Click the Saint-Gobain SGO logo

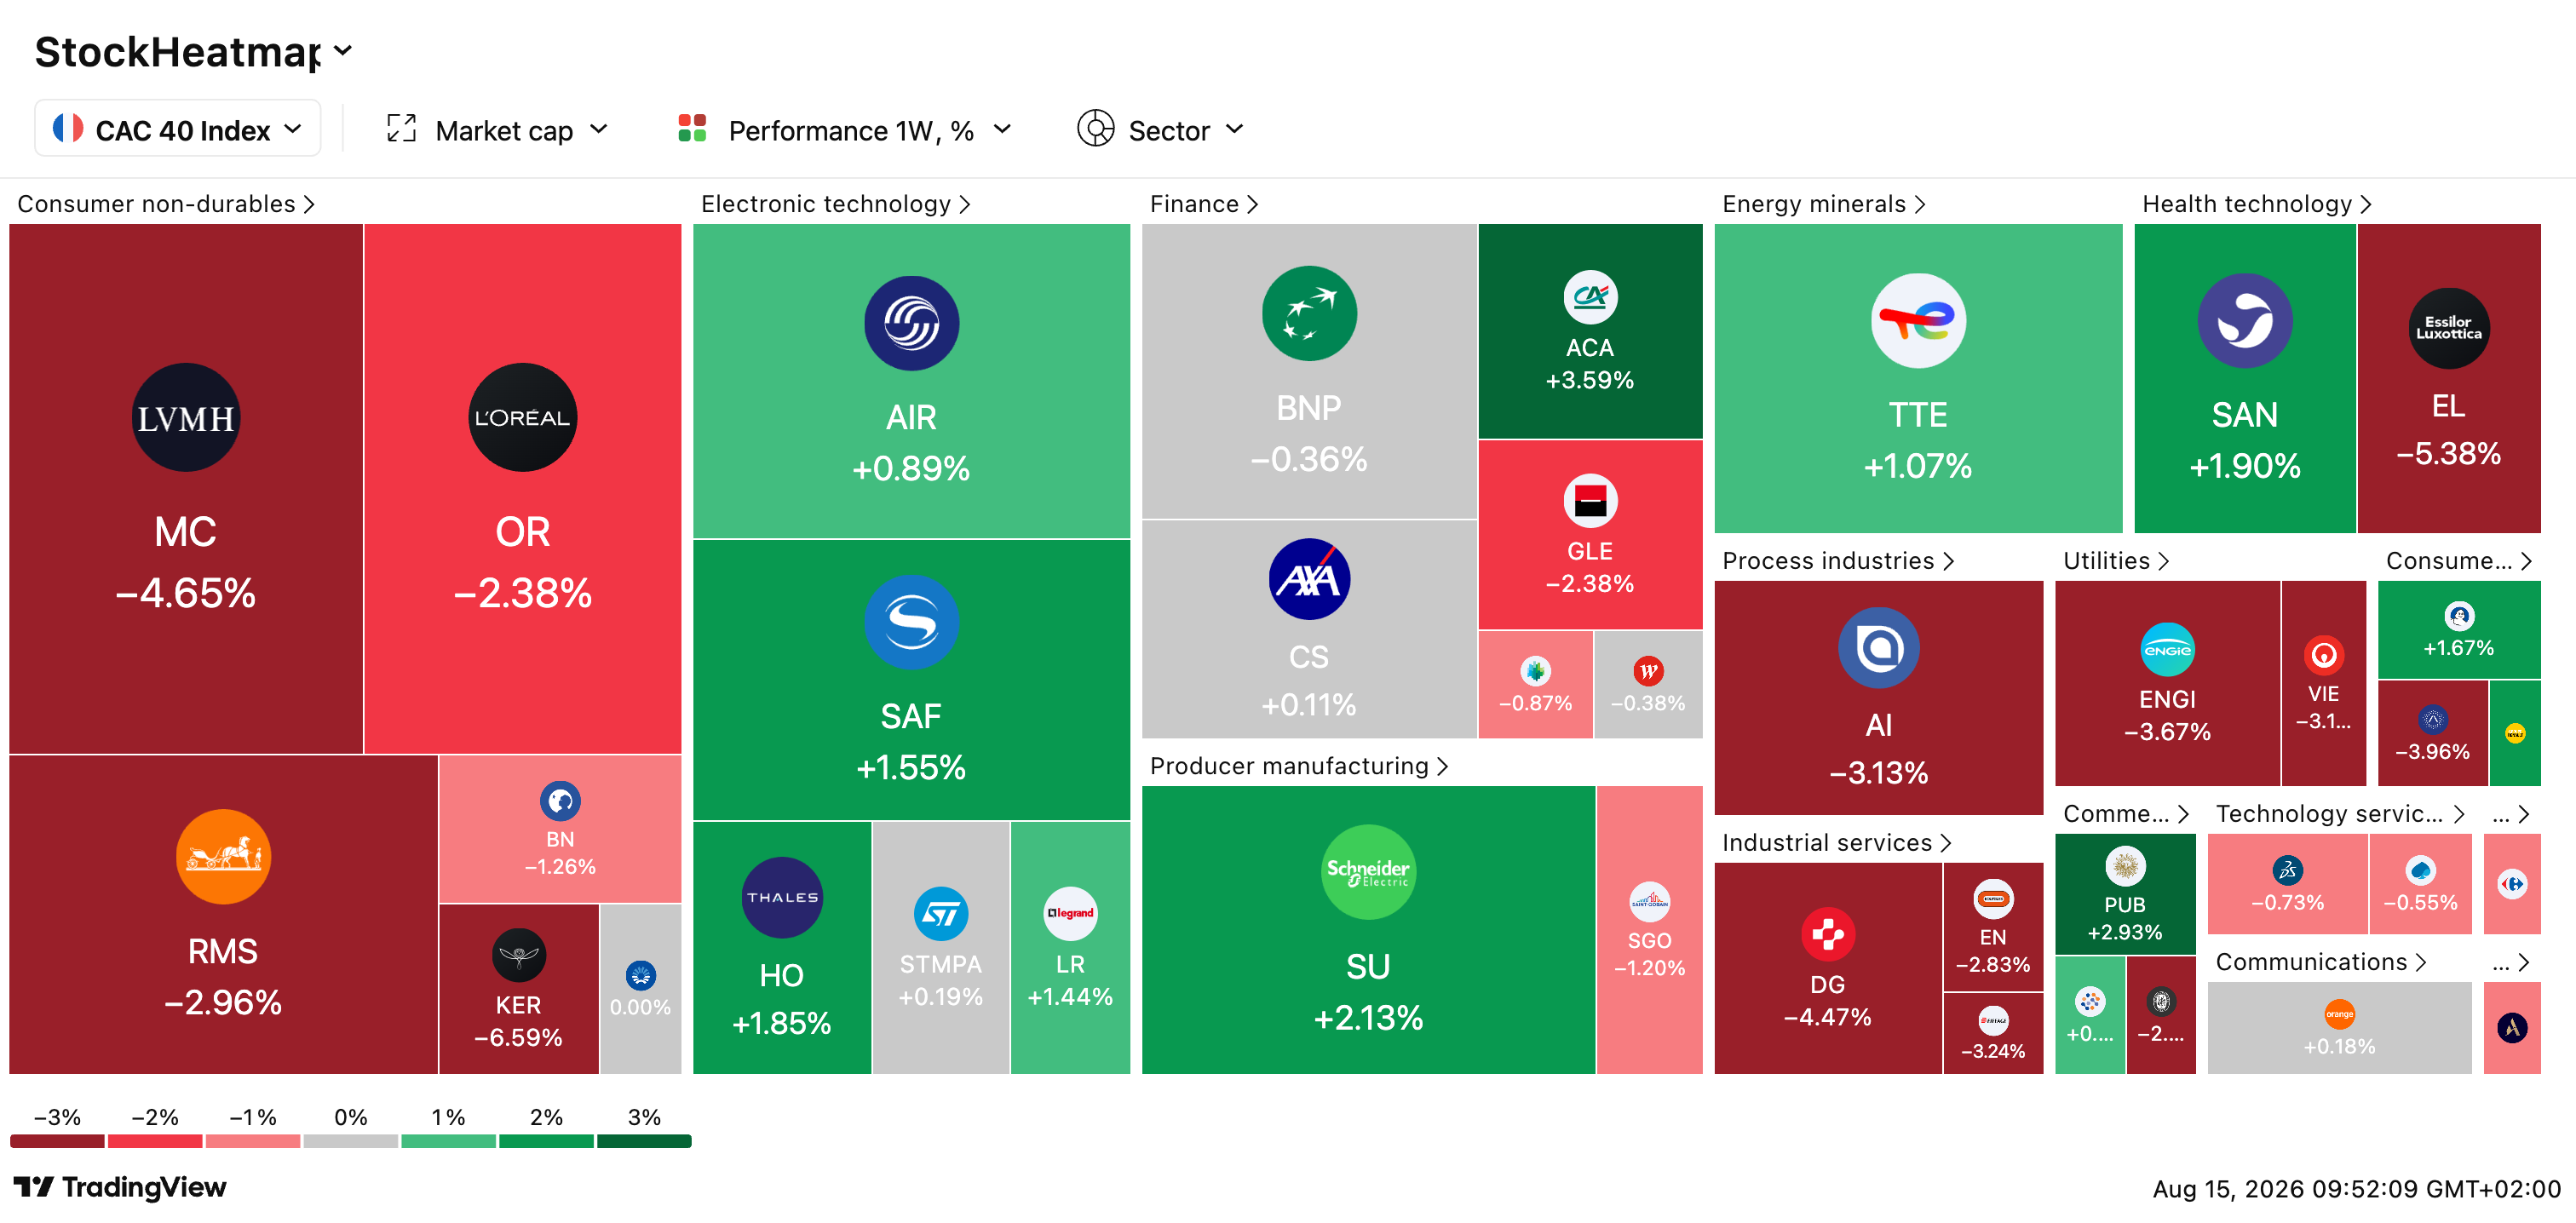pyautogui.click(x=1649, y=902)
